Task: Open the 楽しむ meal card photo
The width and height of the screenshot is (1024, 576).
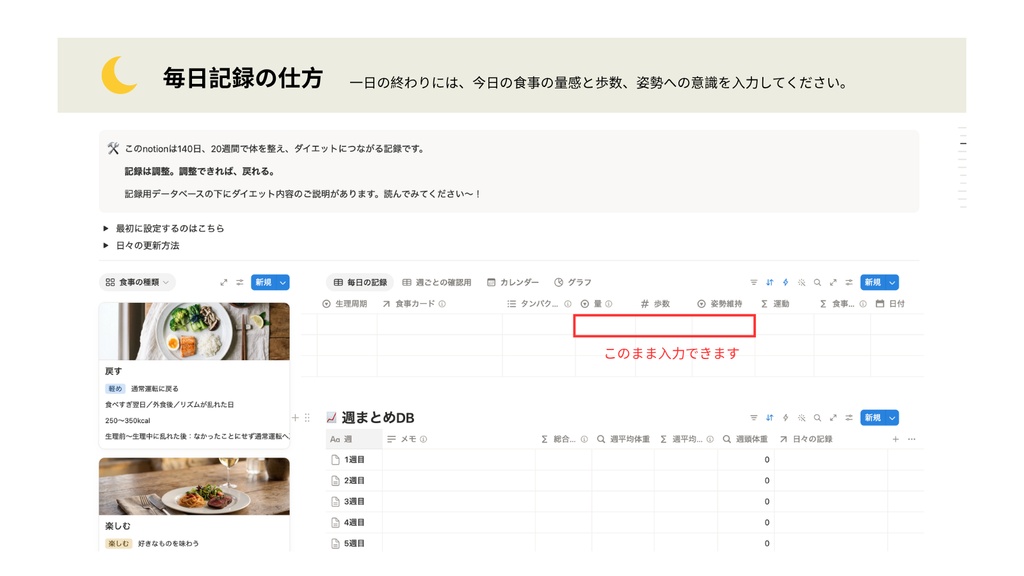Action: [194, 486]
